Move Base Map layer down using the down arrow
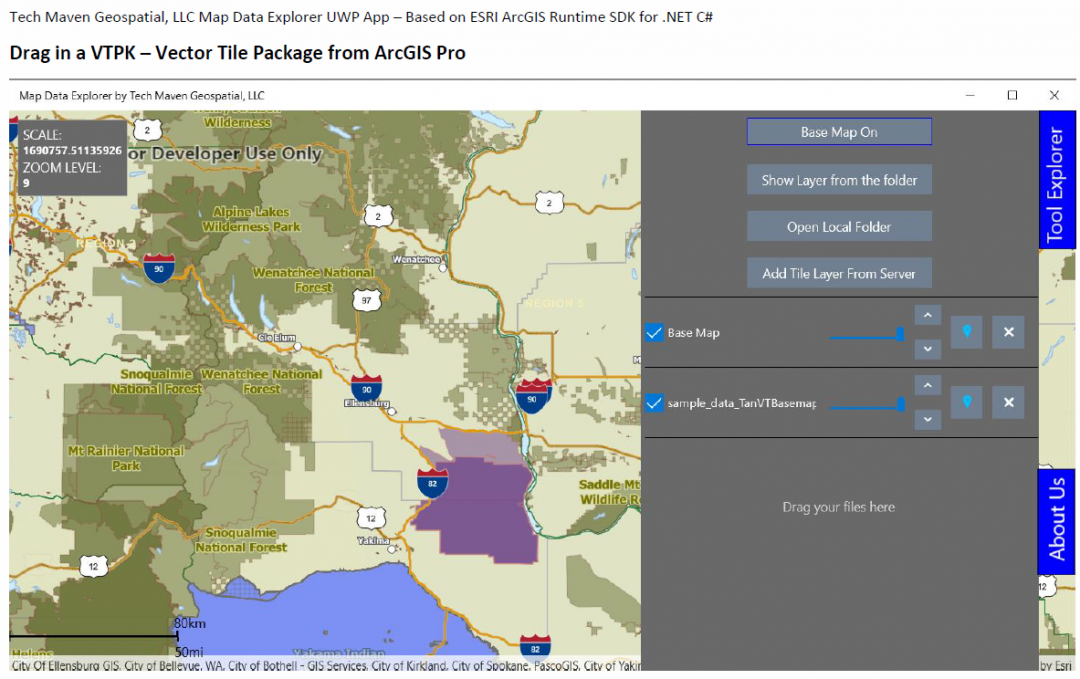 coord(927,349)
